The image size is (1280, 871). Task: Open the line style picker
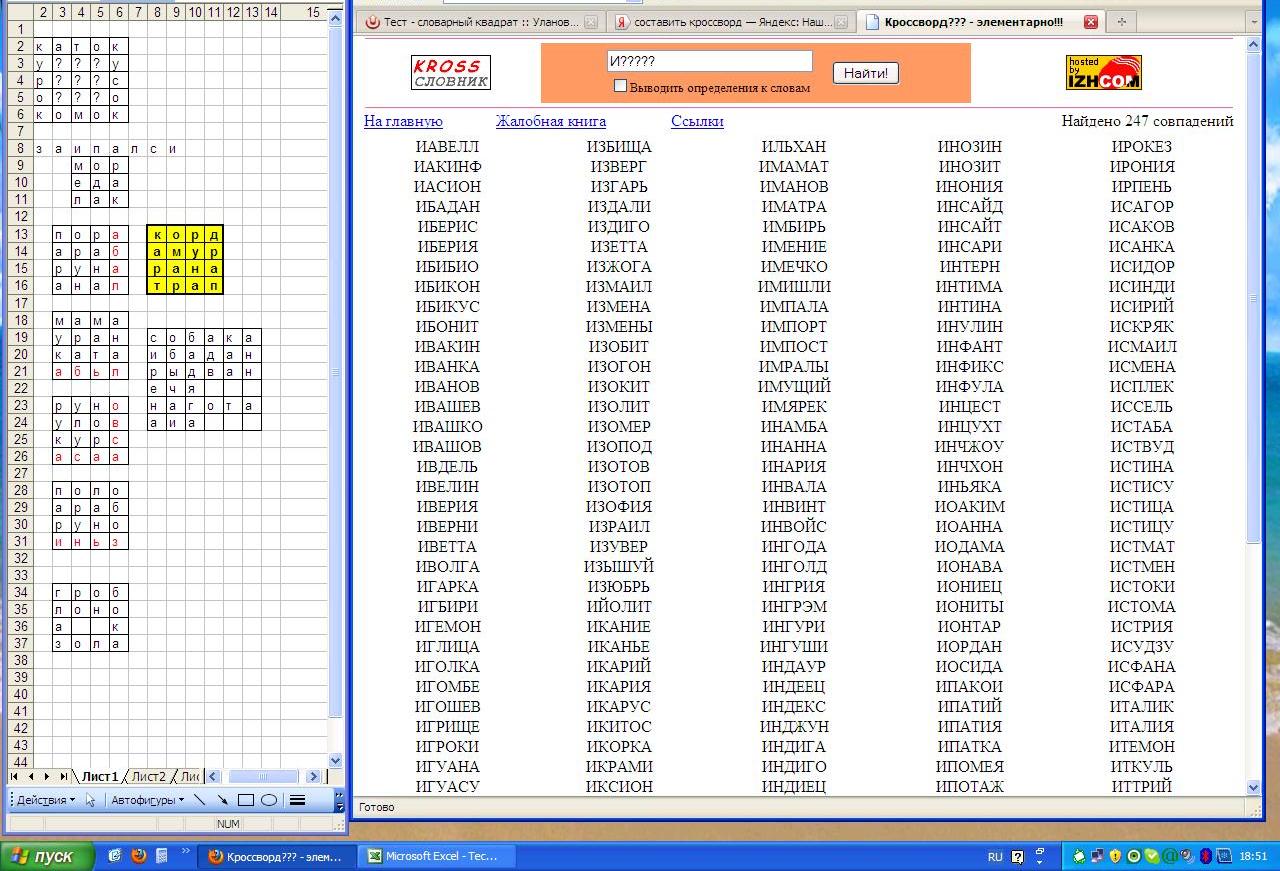point(297,800)
